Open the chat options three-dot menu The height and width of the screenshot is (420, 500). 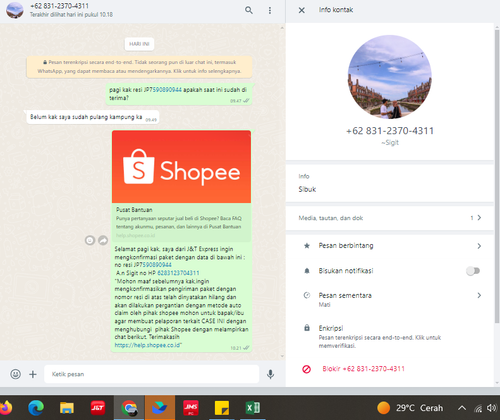(x=270, y=10)
